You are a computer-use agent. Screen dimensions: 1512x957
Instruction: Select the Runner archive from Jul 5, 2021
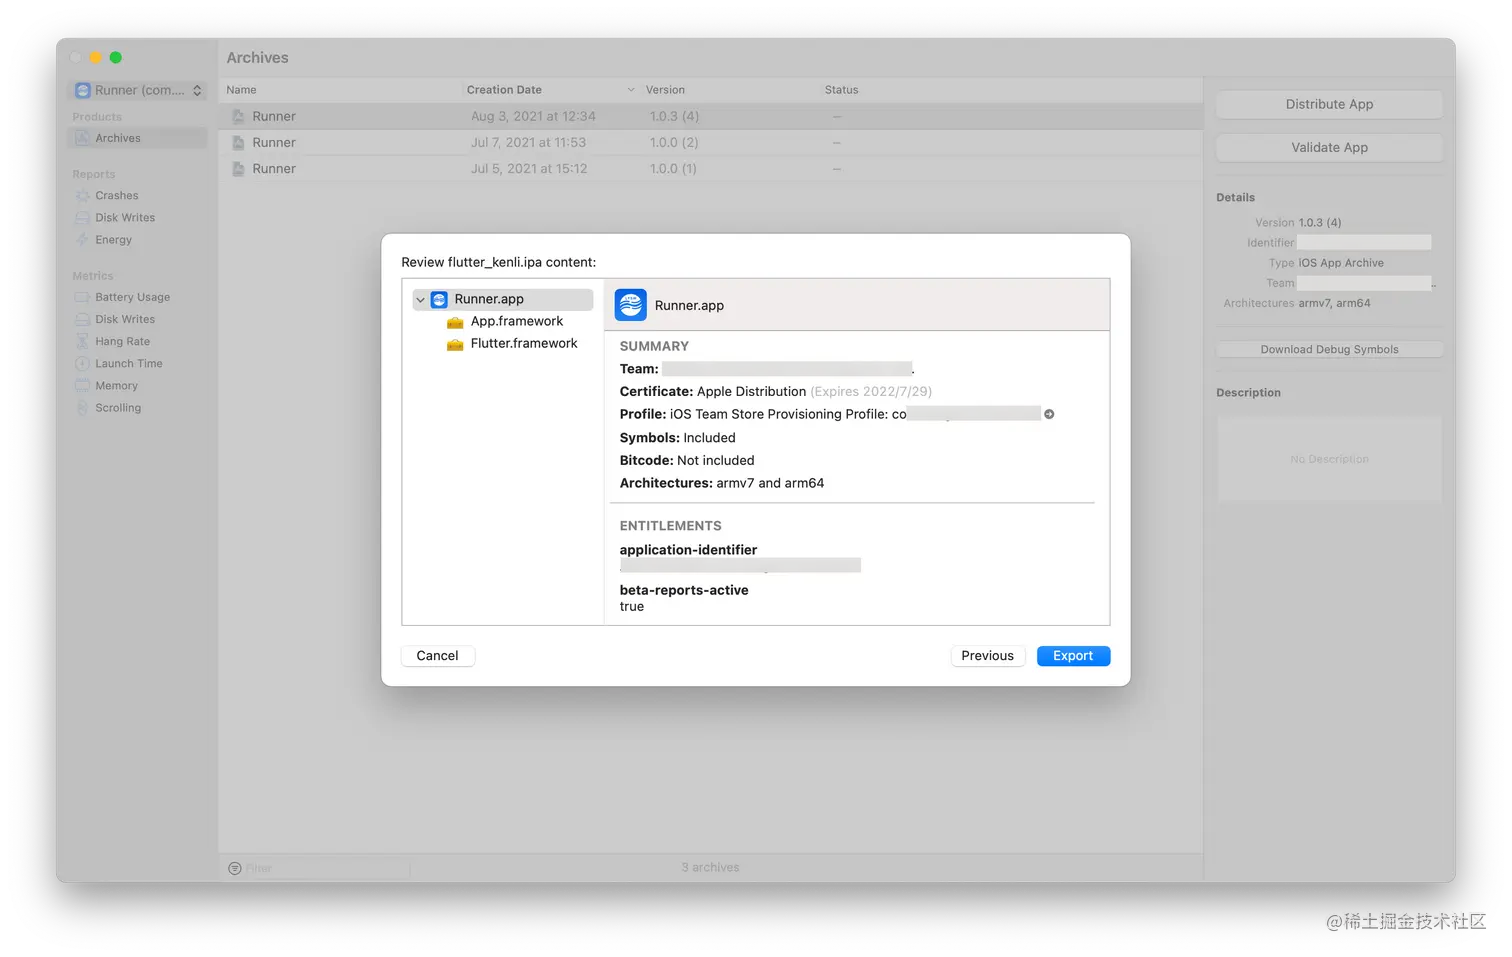(x=710, y=169)
